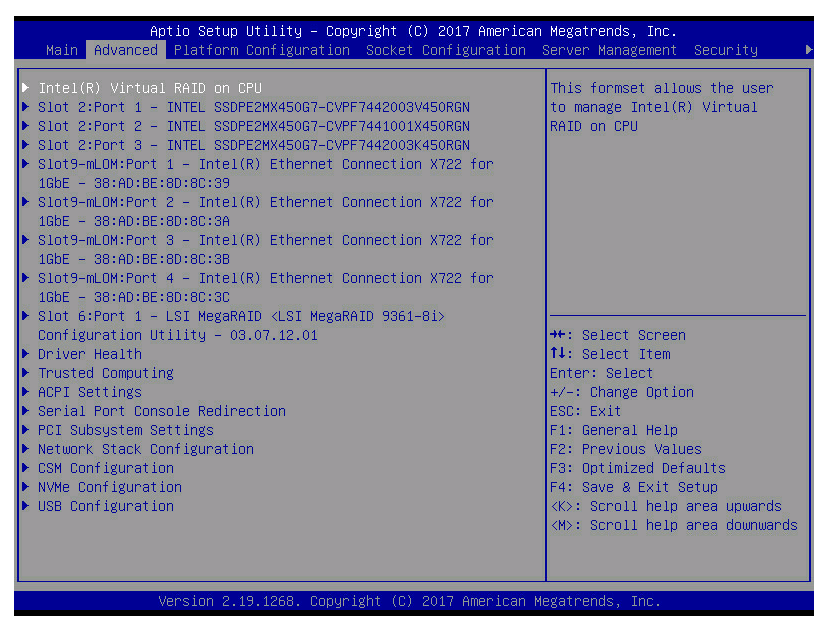
Task: Expand arrow beside Driver Health
Action: coord(26,354)
